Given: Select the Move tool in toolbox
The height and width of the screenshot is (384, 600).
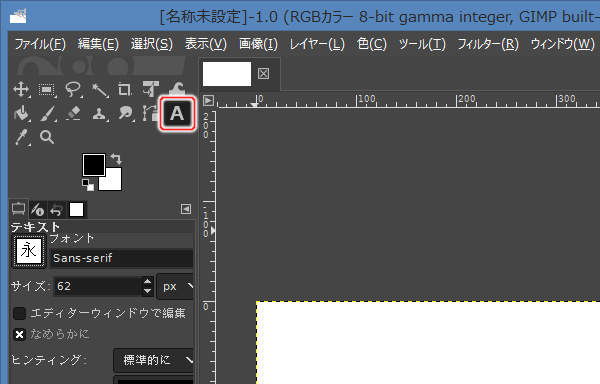Looking at the screenshot, I should (21, 90).
